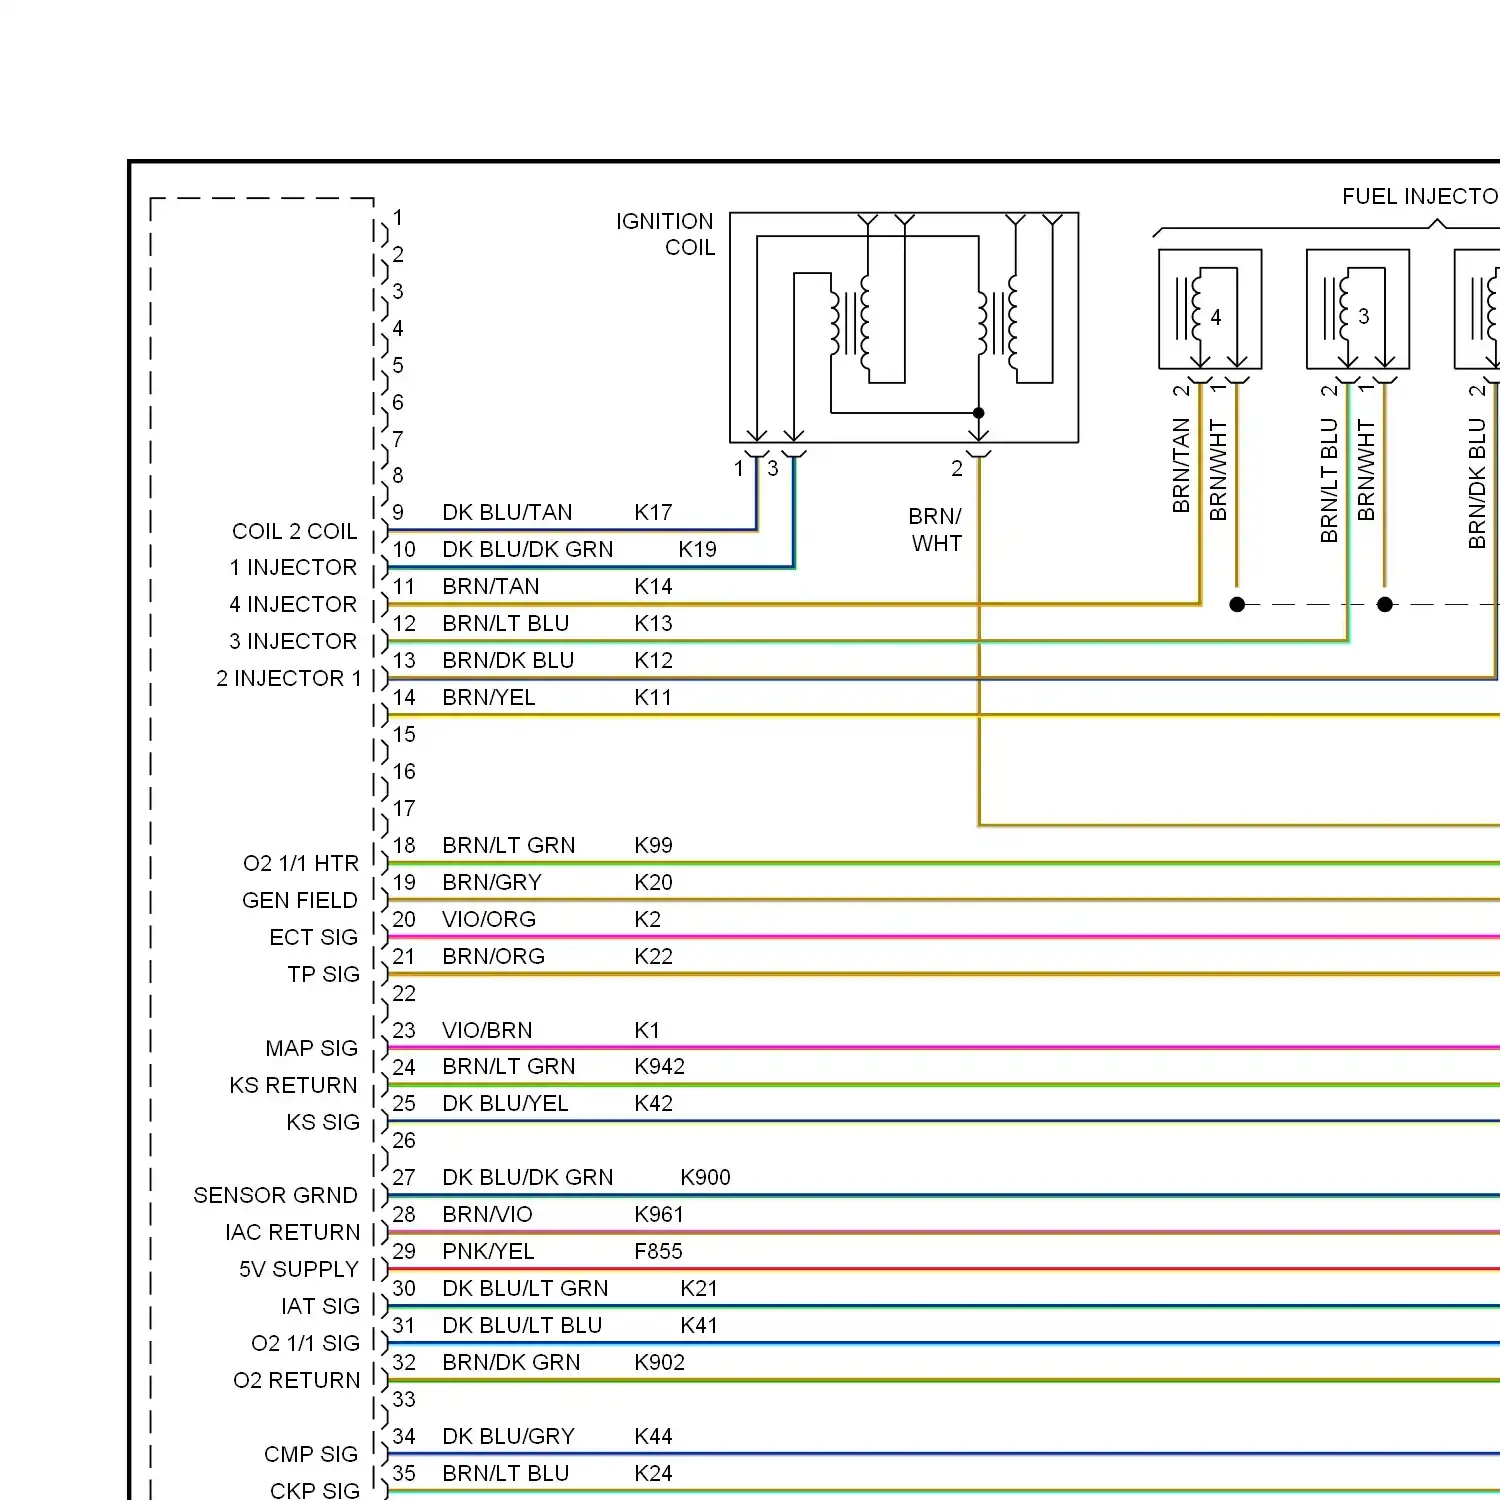
Task: Click the 5V SUPPLY pin label
Action: [299, 1269]
